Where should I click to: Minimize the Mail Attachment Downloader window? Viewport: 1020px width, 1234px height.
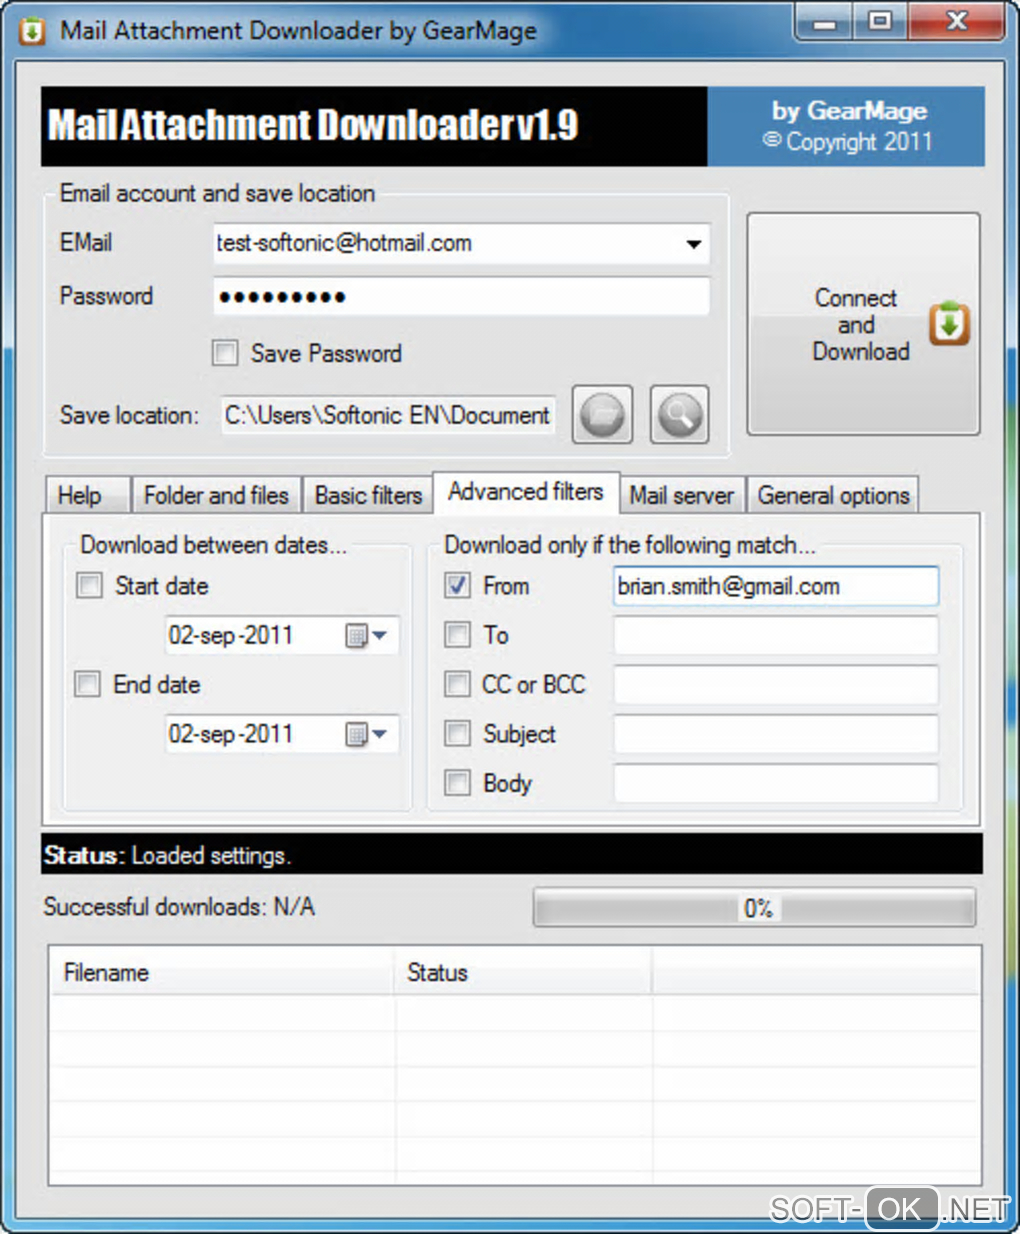[825, 22]
